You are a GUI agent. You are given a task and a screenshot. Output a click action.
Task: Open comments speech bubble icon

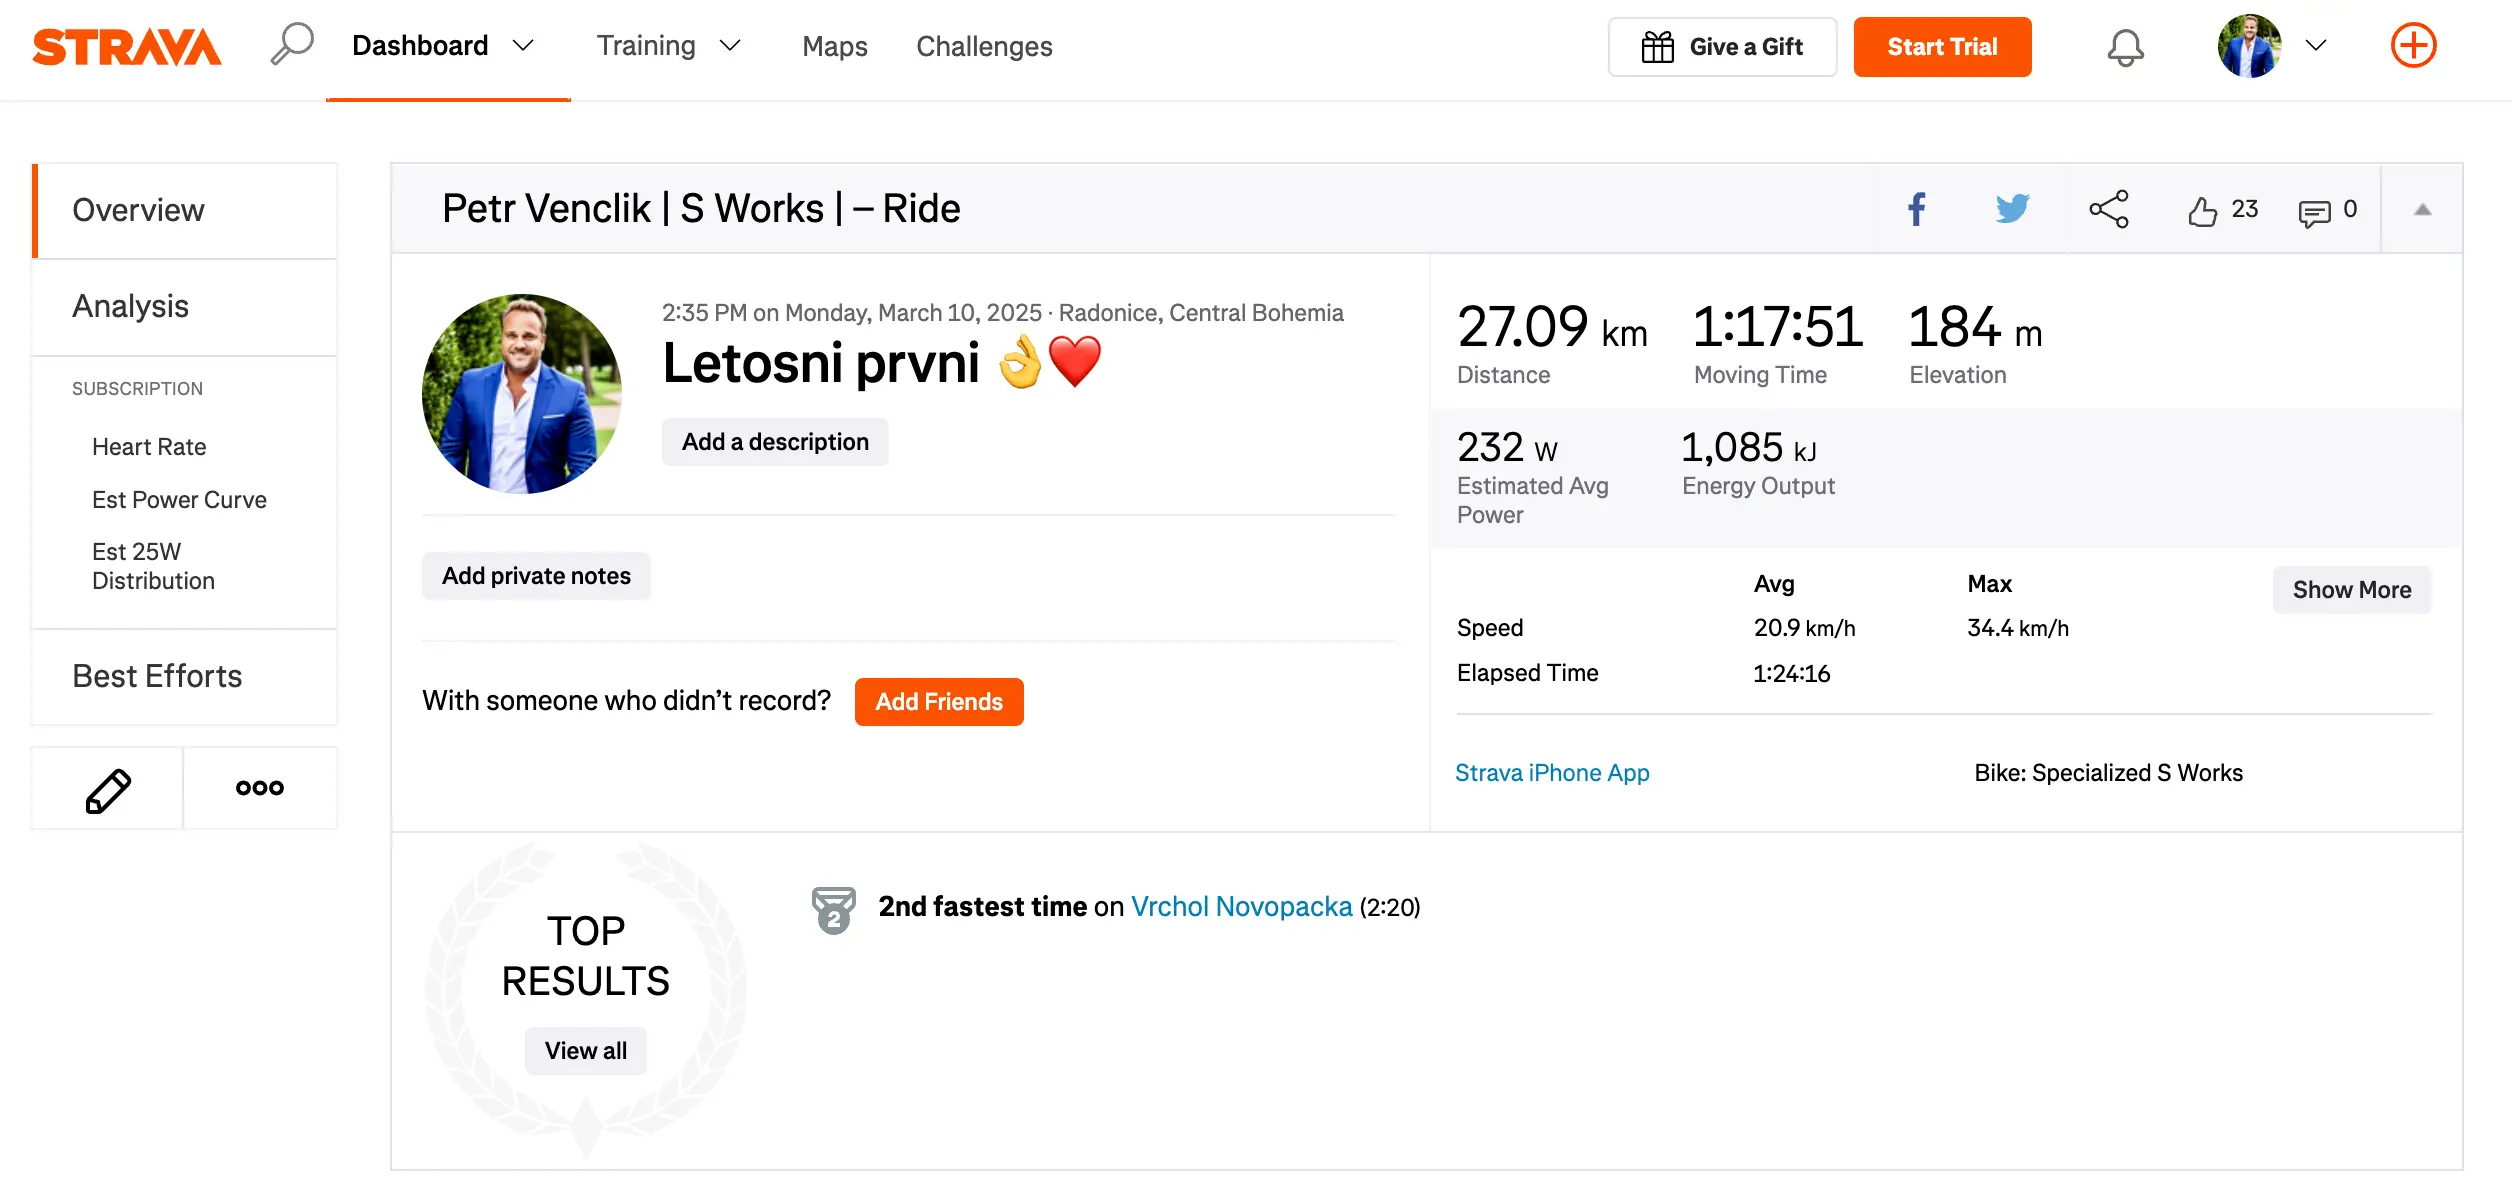[2314, 212]
